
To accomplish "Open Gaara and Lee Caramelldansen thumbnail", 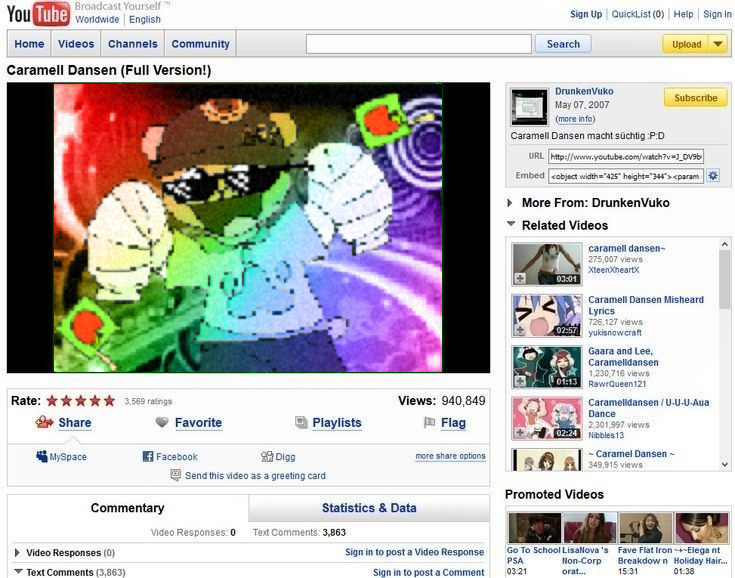I will pos(547,367).
